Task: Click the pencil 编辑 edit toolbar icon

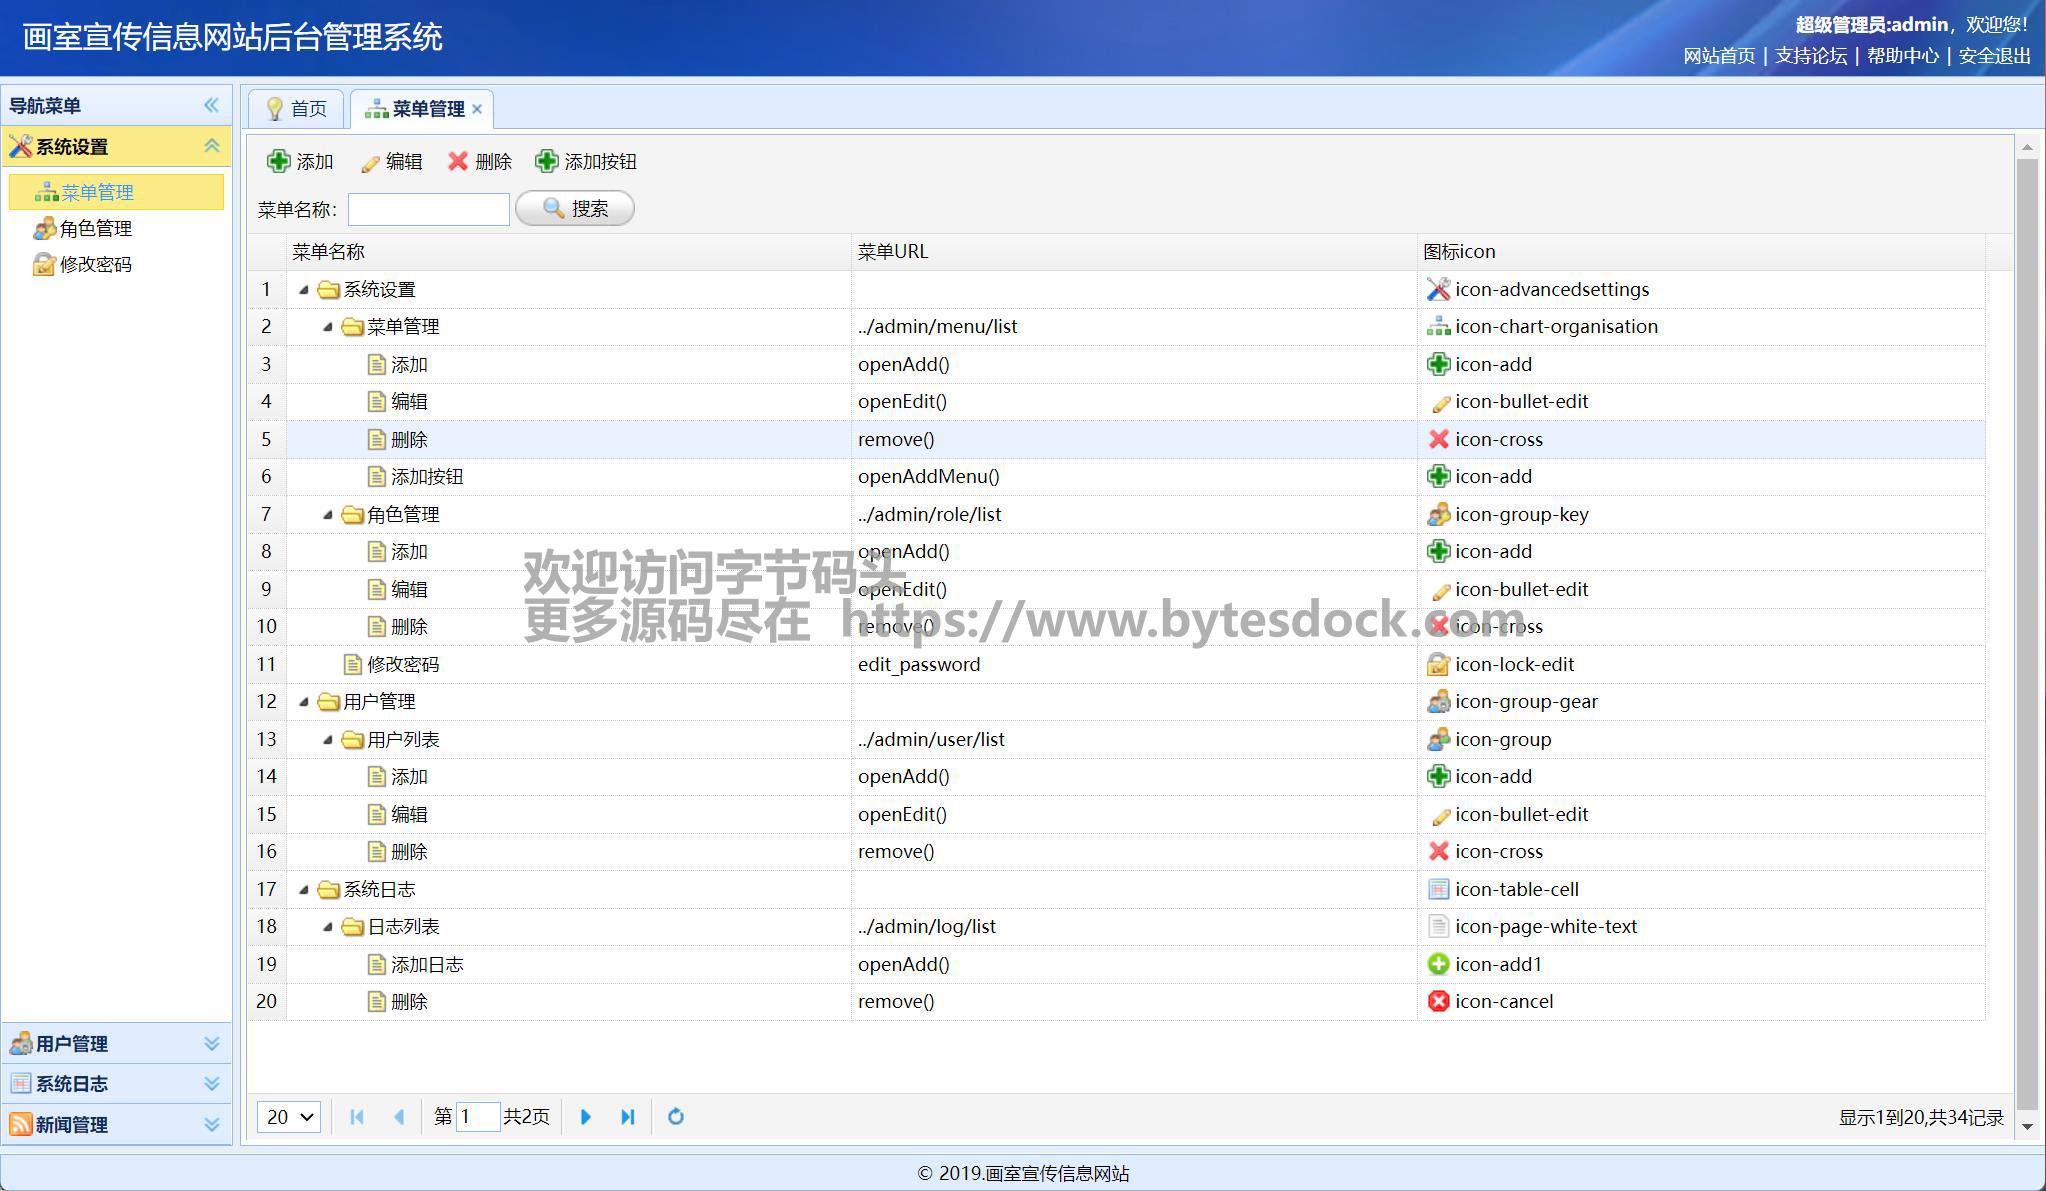Action: [370, 163]
